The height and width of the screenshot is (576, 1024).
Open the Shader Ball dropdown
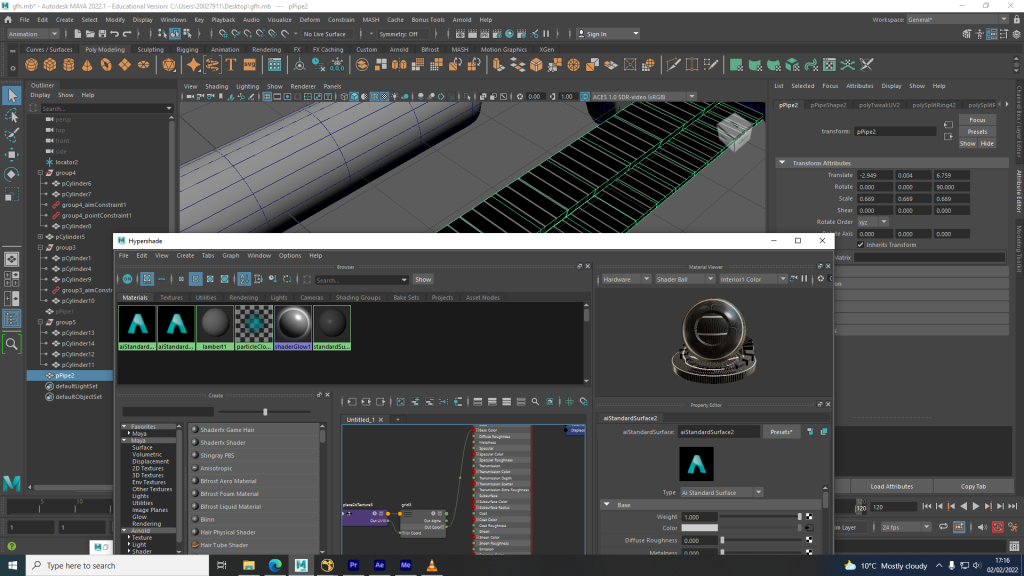684,280
